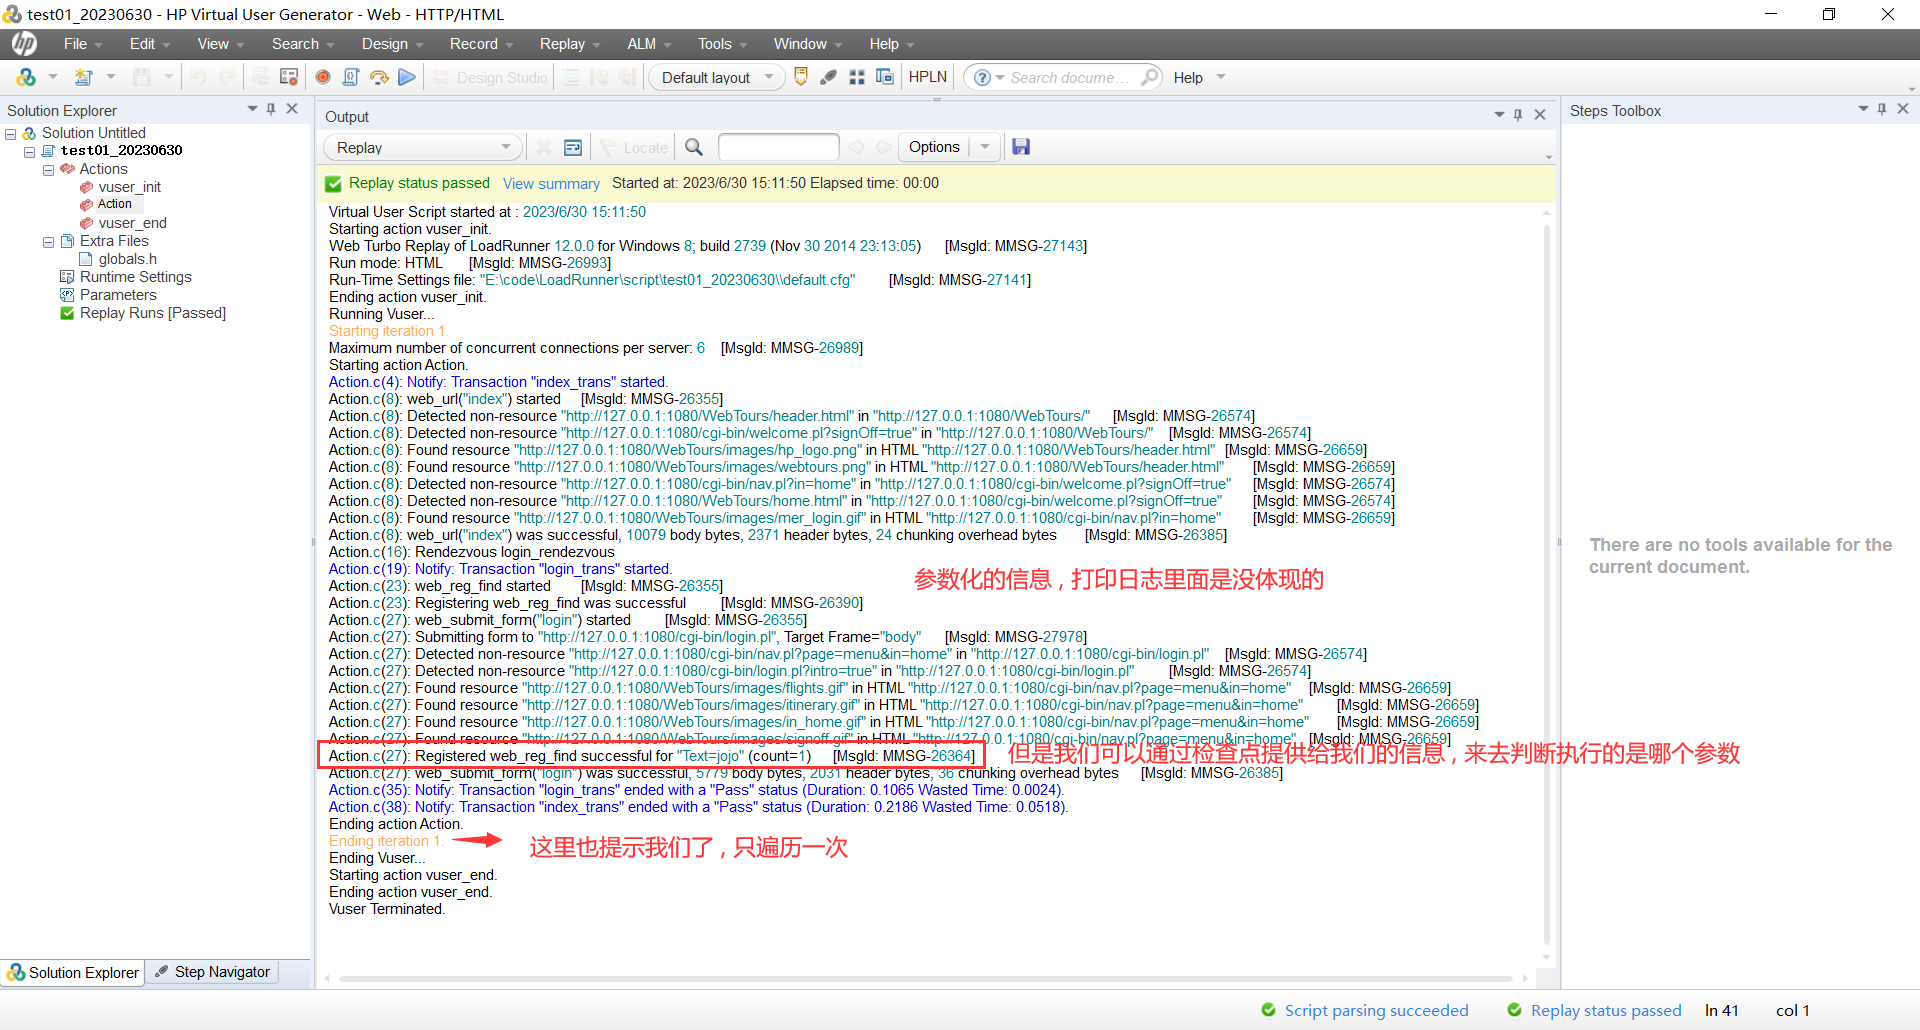Click the four-squares grid toolbar icon
The image size is (1920, 1030).
857,77
